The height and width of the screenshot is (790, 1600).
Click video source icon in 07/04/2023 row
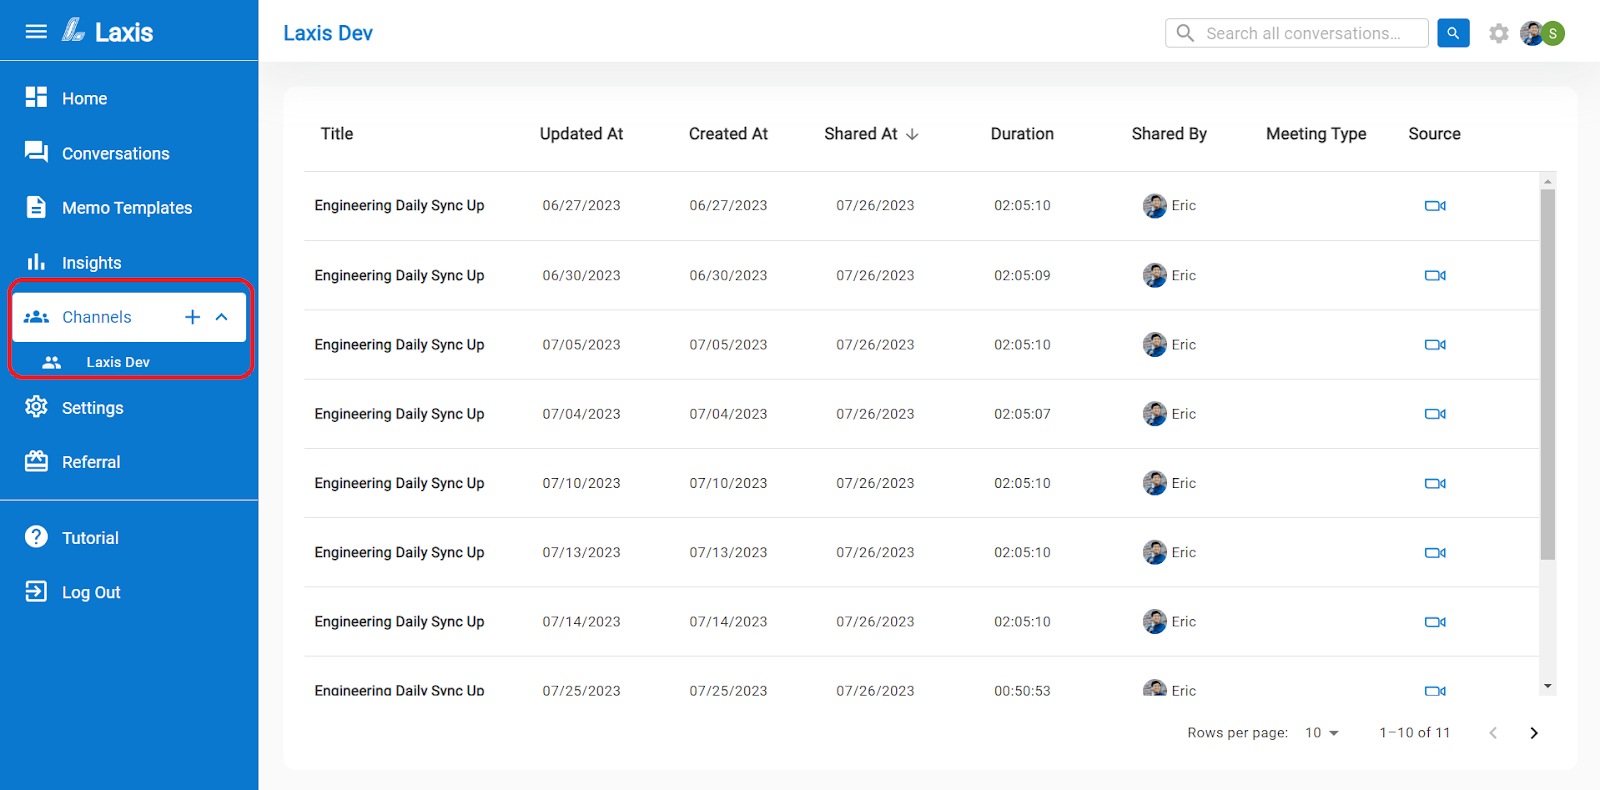tap(1435, 414)
